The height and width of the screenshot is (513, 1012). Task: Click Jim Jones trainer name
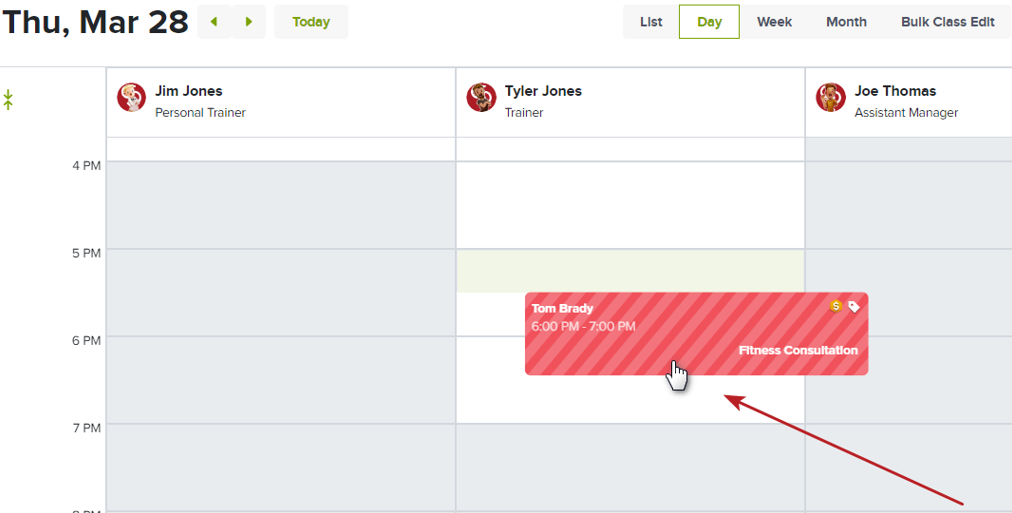(188, 91)
